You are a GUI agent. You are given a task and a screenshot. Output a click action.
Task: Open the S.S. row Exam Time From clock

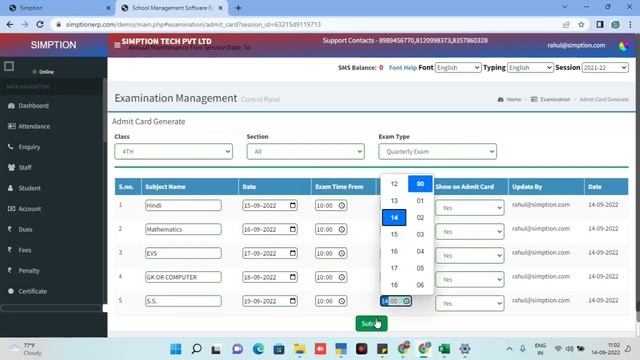(x=342, y=301)
